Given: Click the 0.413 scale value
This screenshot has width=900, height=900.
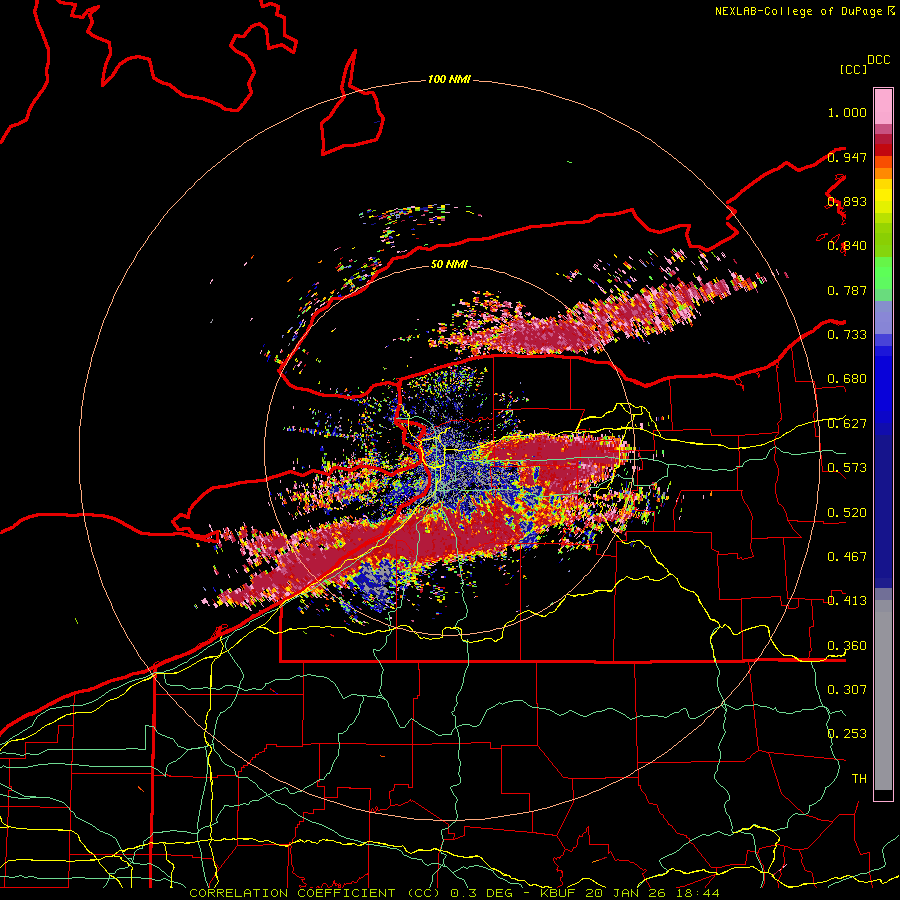Looking at the screenshot, I should pyautogui.click(x=847, y=601).
